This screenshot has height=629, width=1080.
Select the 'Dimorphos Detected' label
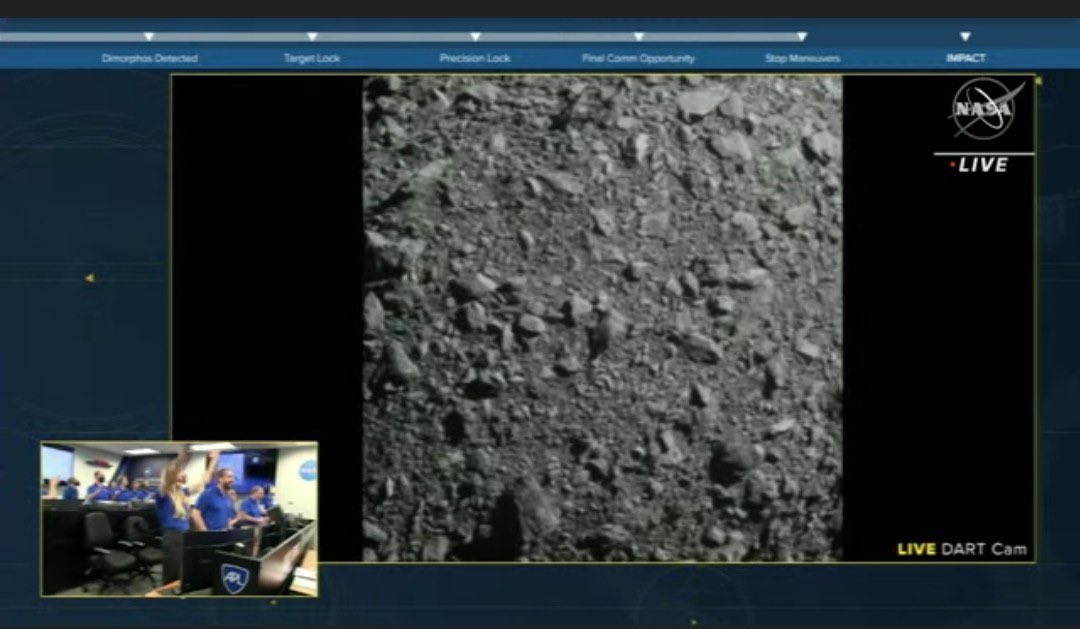click(x=149, y=59)
